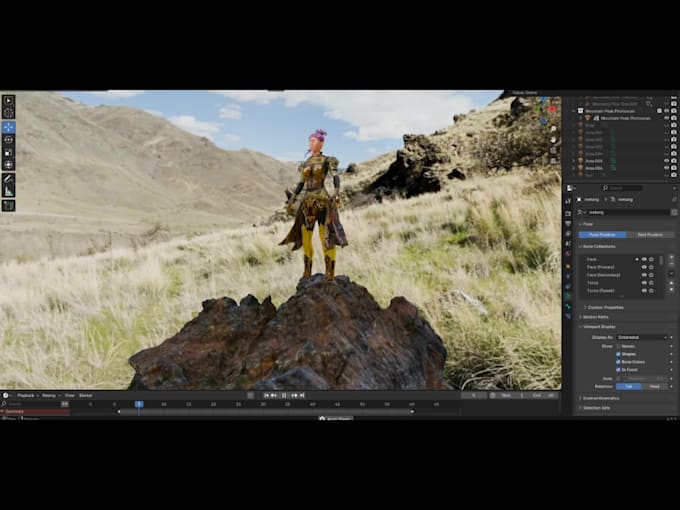Set Relations to Head
This screenshot has width=680, height=510.
pos(654,386)
